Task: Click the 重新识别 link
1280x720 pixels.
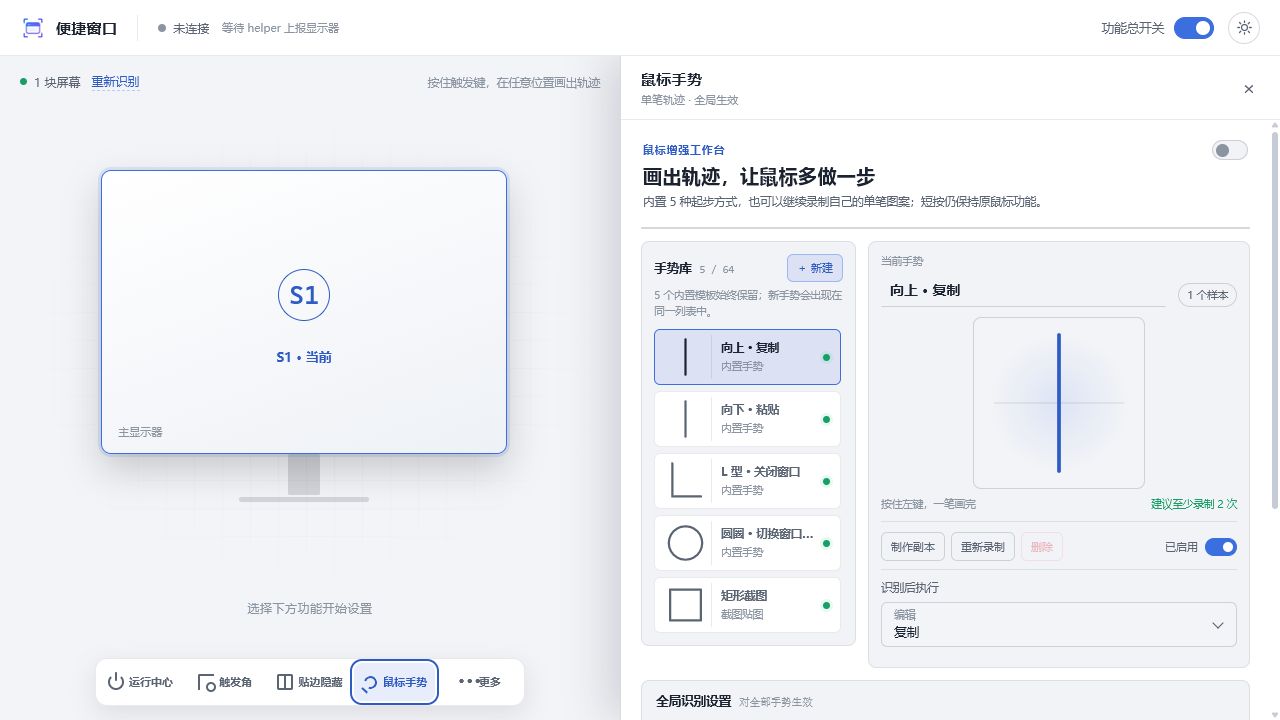Action: coord(115,82)
